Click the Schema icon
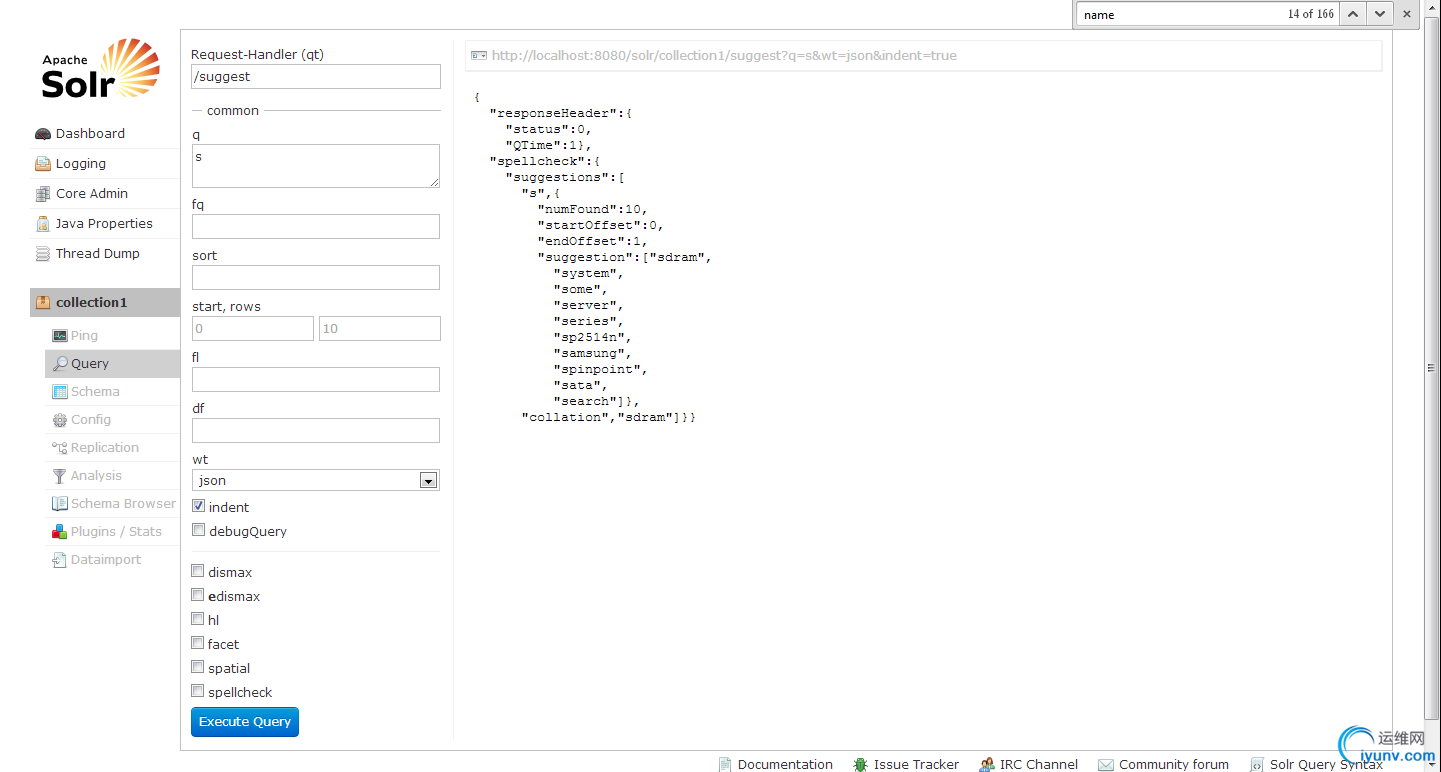The width and height of the screenshot is (1441, 772). (x=60, y=392)
